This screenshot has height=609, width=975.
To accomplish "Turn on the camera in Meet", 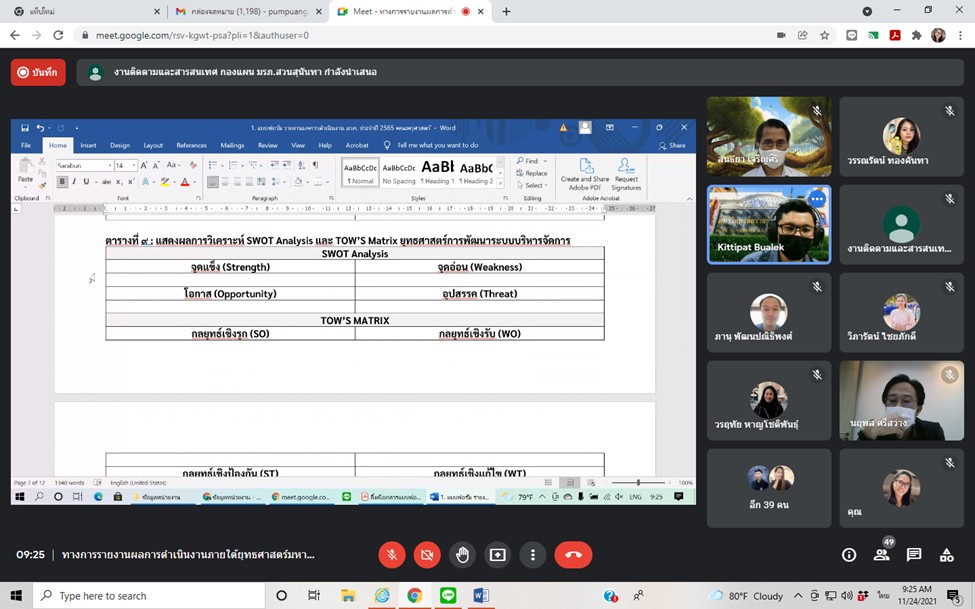I will (427, 554).
